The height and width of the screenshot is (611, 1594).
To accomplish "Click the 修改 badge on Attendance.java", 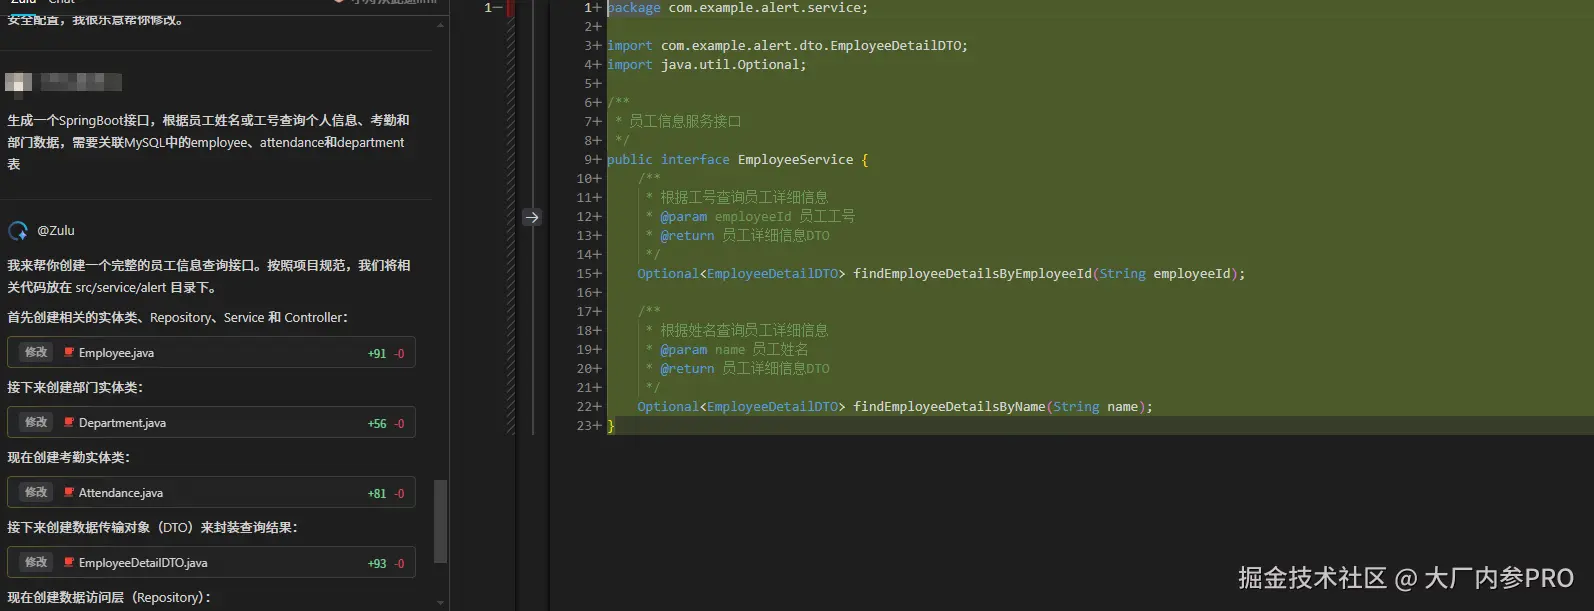I will (x=36, y=492).
